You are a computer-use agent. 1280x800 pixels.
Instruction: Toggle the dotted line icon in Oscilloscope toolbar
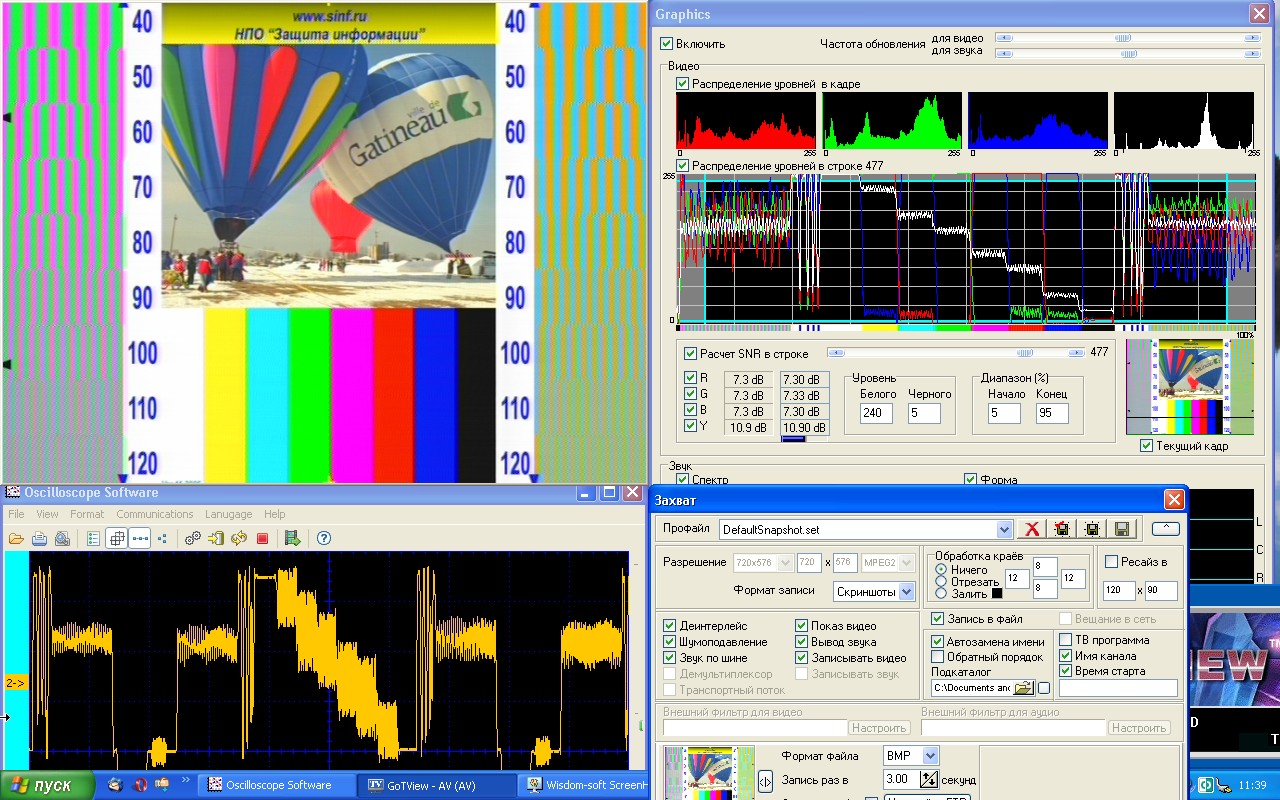click(140, 538)
